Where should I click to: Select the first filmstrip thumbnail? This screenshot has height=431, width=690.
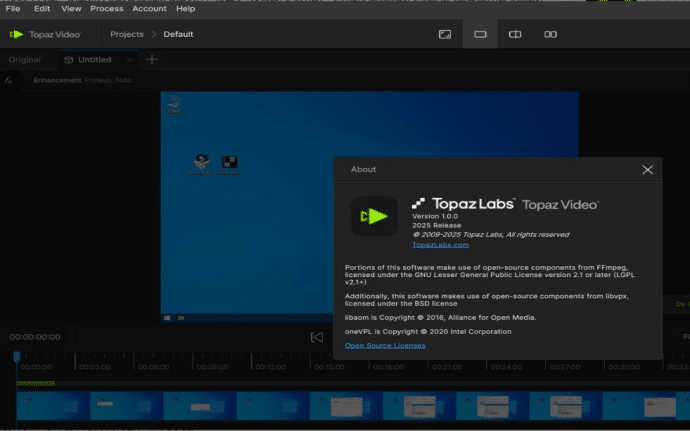[53, 405]
